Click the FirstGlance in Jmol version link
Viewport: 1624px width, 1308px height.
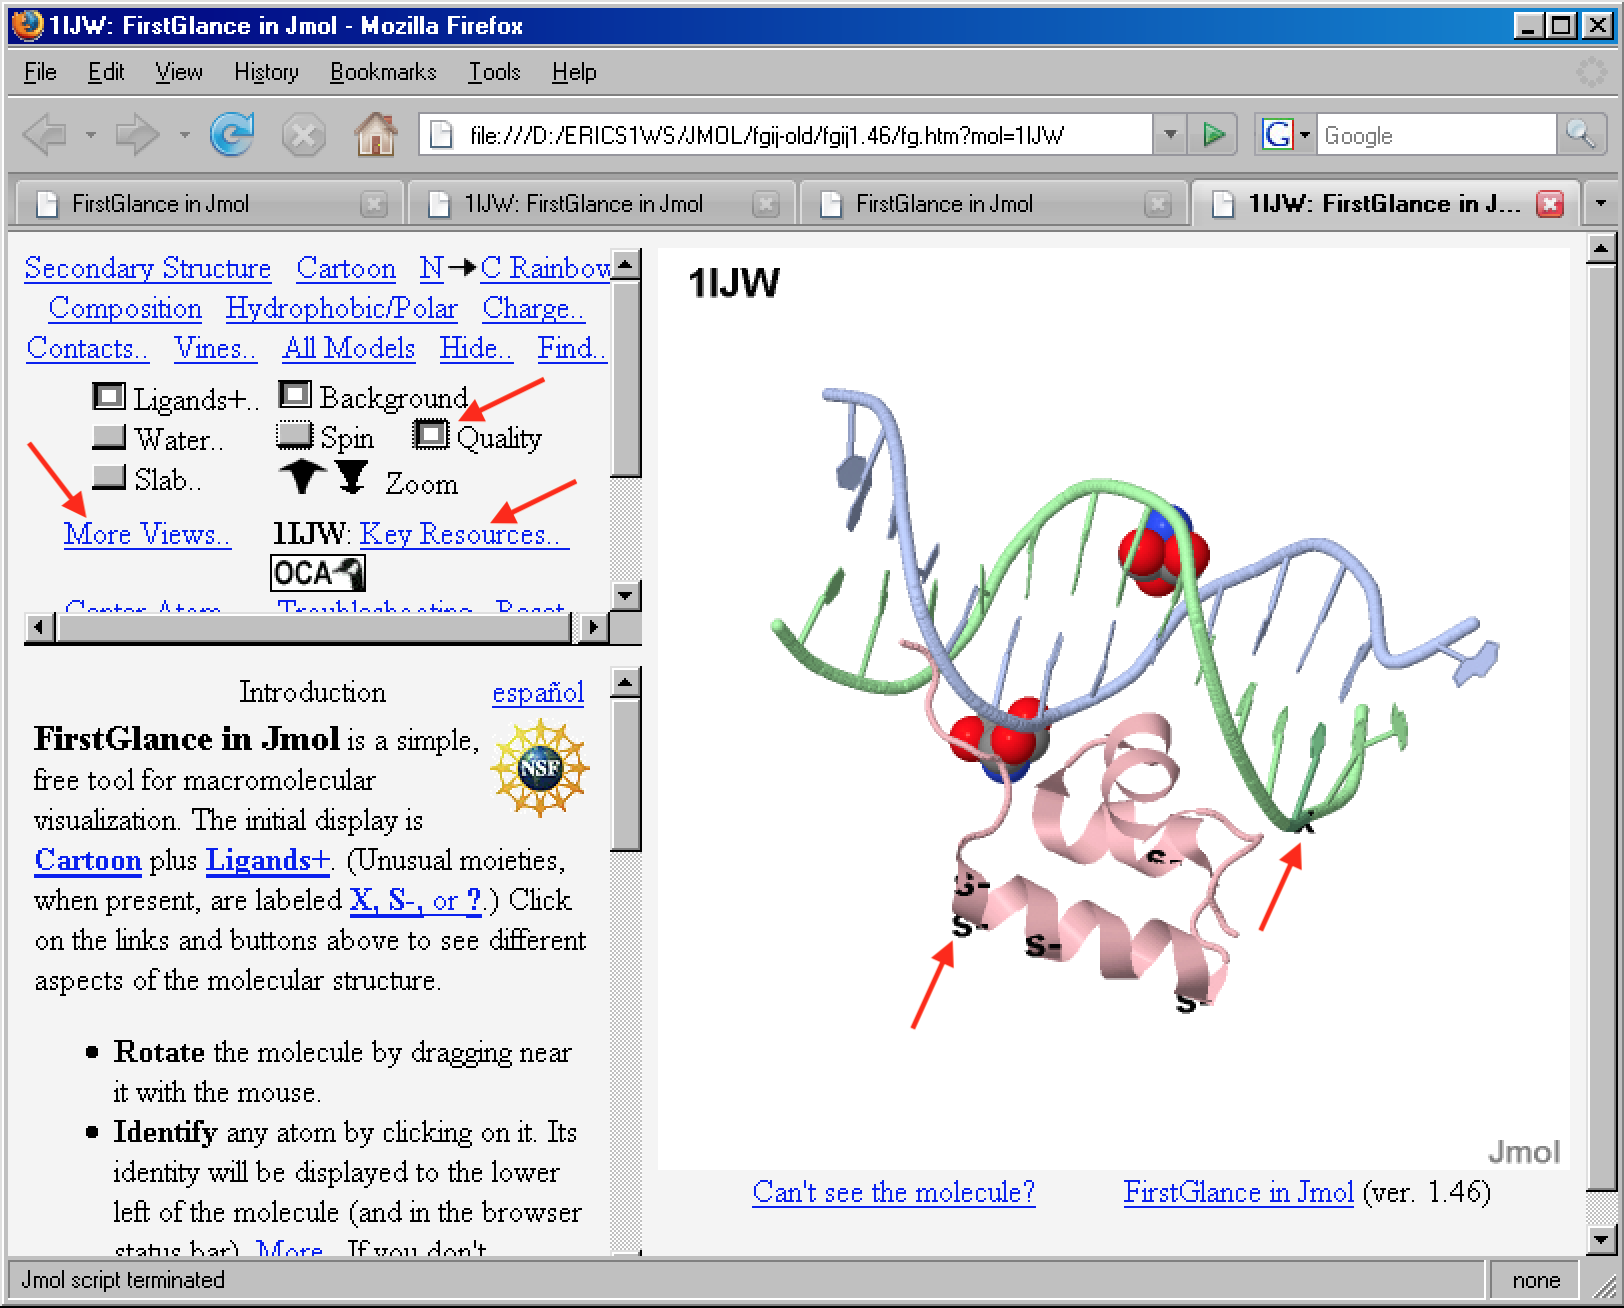[x=1238, y=1192]
